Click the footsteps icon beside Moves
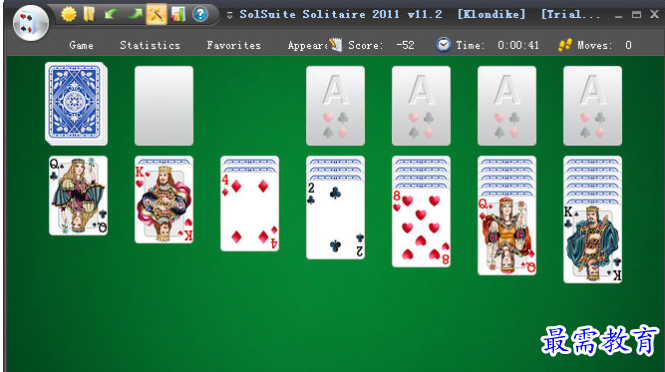Screen dimensions: 665x372 (565, 45)
